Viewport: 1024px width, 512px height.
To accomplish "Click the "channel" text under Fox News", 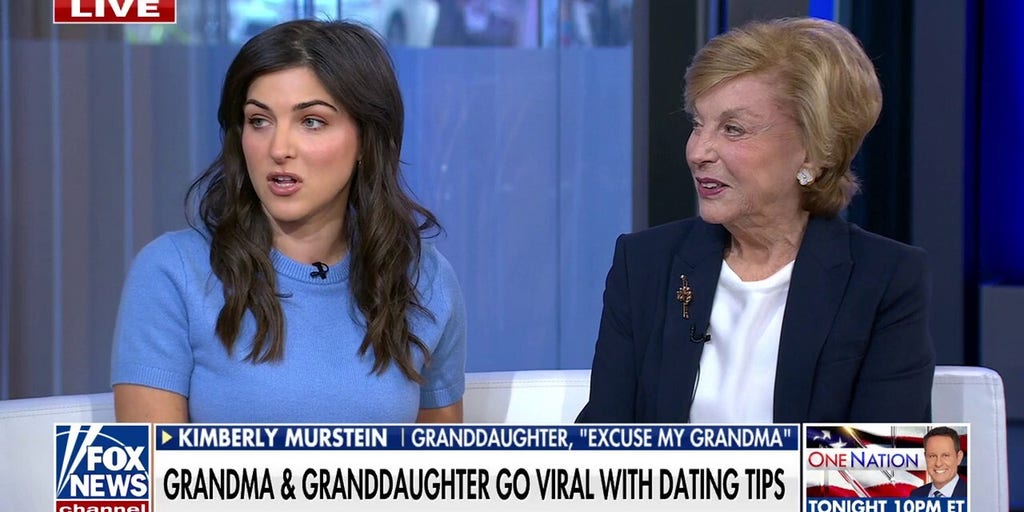I will (x=103, y=507).
